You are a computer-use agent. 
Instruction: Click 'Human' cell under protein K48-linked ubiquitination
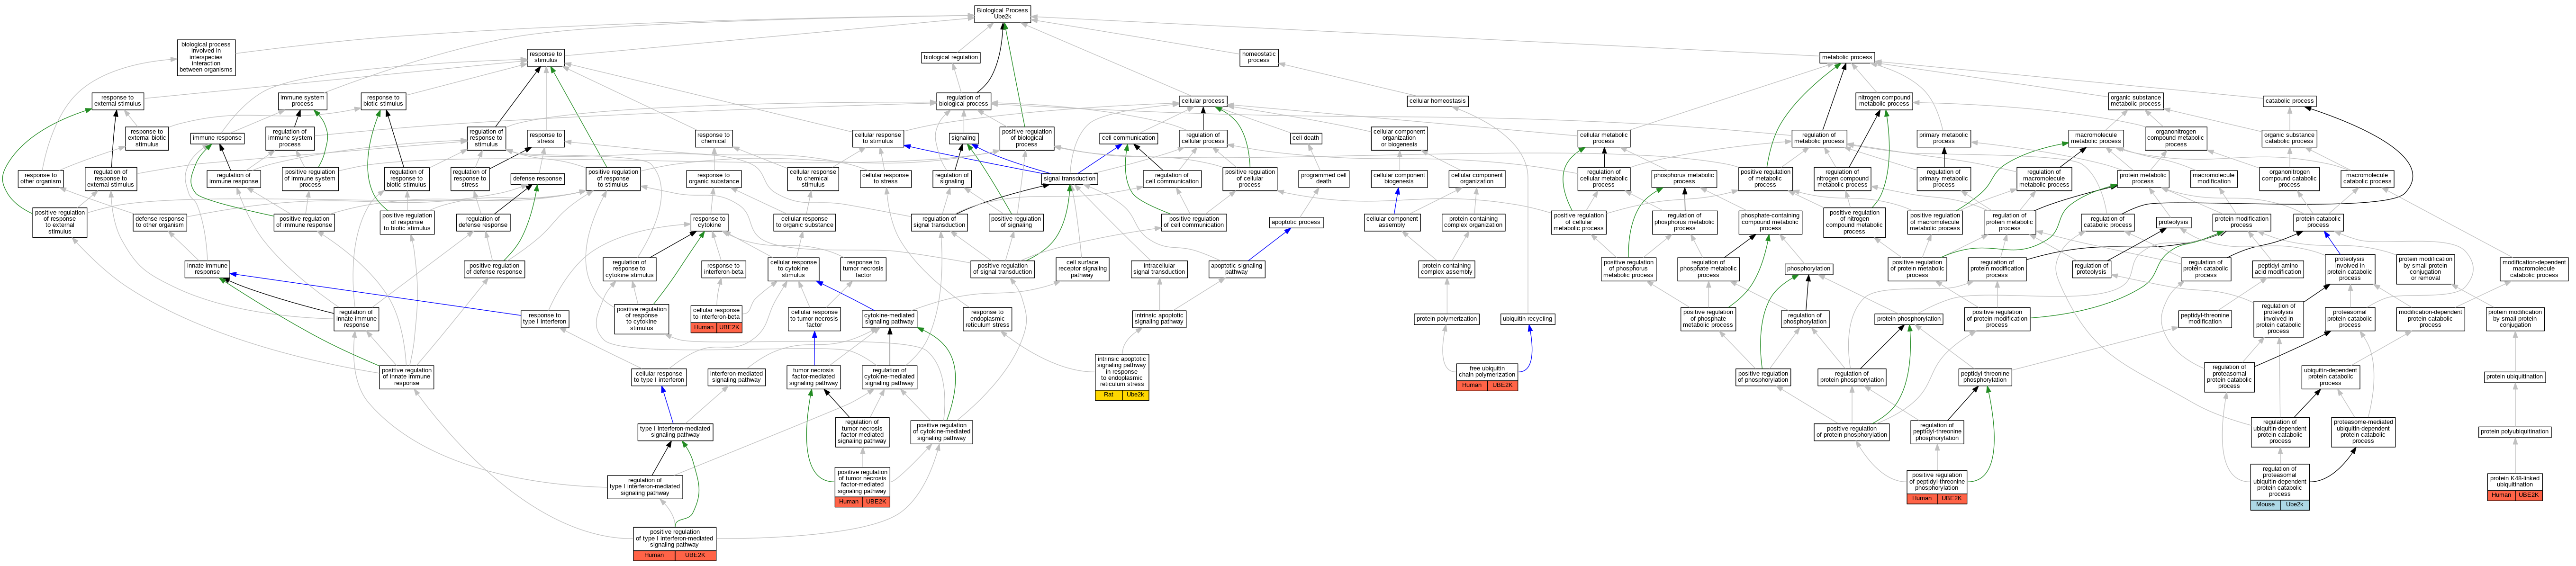pos(2501,496)
